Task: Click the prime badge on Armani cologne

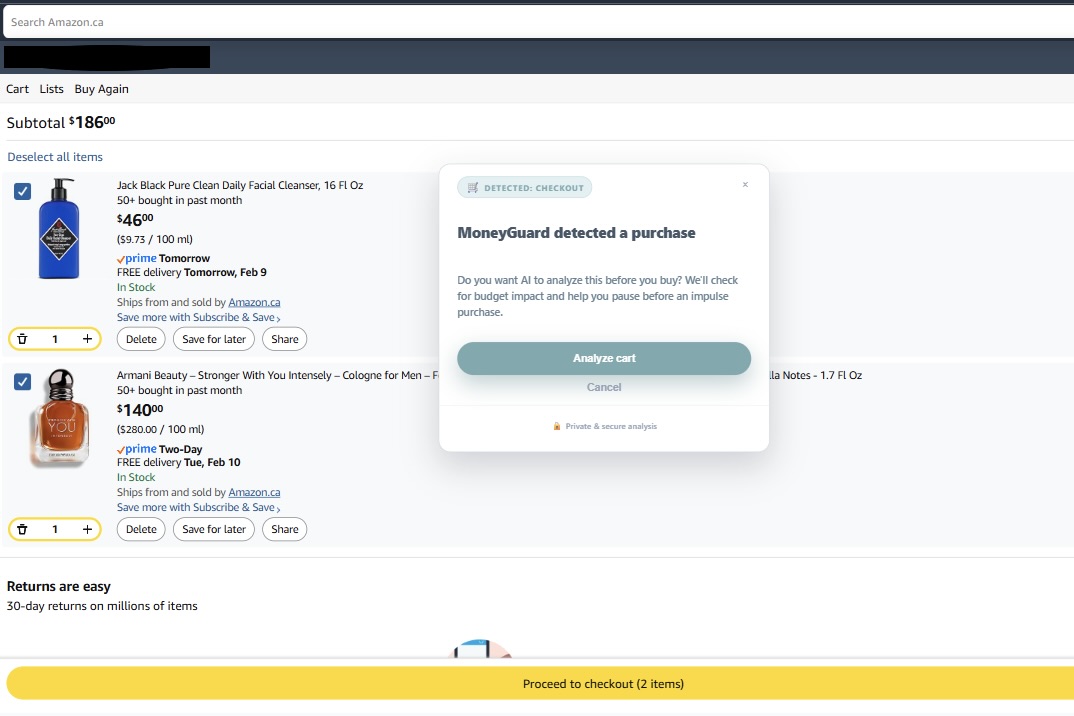Action: coord(136,449)
